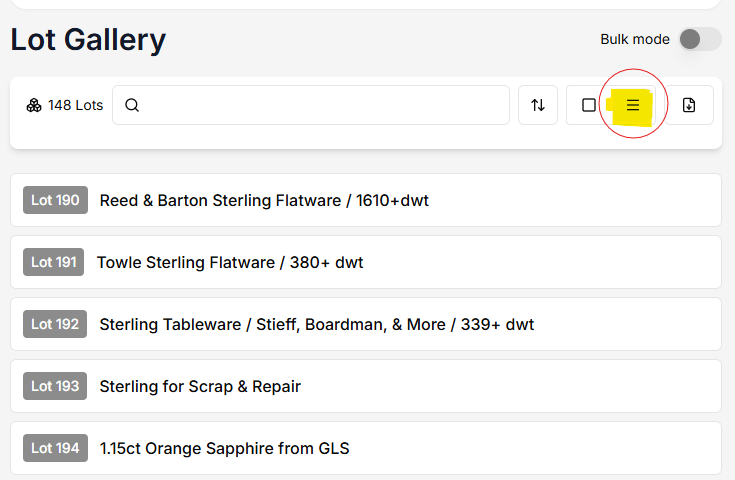735x480 pixels.
Task: Click the Lot Gallery heading
Action: coord(88,40)
